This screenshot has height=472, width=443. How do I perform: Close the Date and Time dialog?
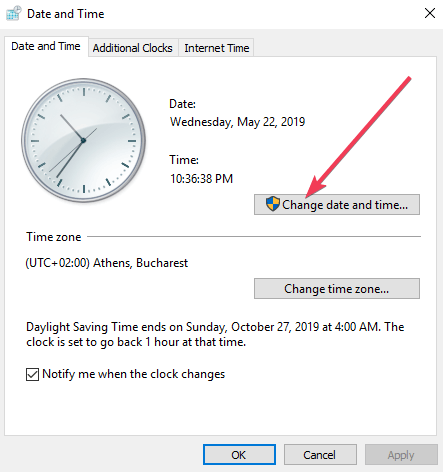(x=430, y=13)
